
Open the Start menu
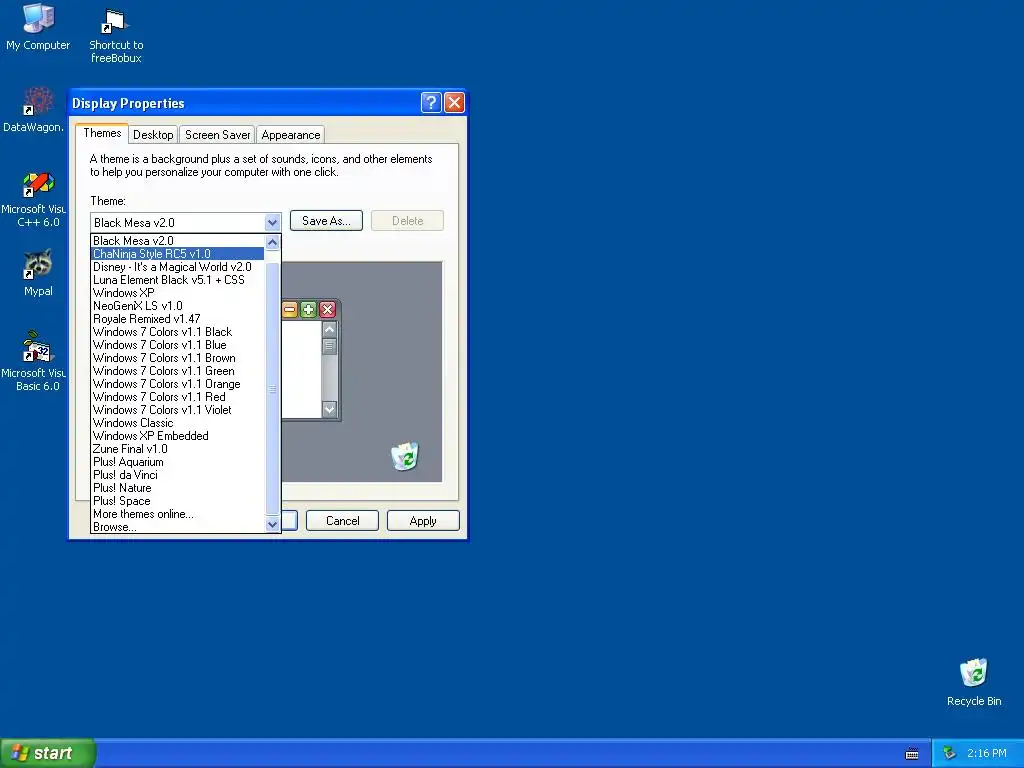tap(47, 753)
